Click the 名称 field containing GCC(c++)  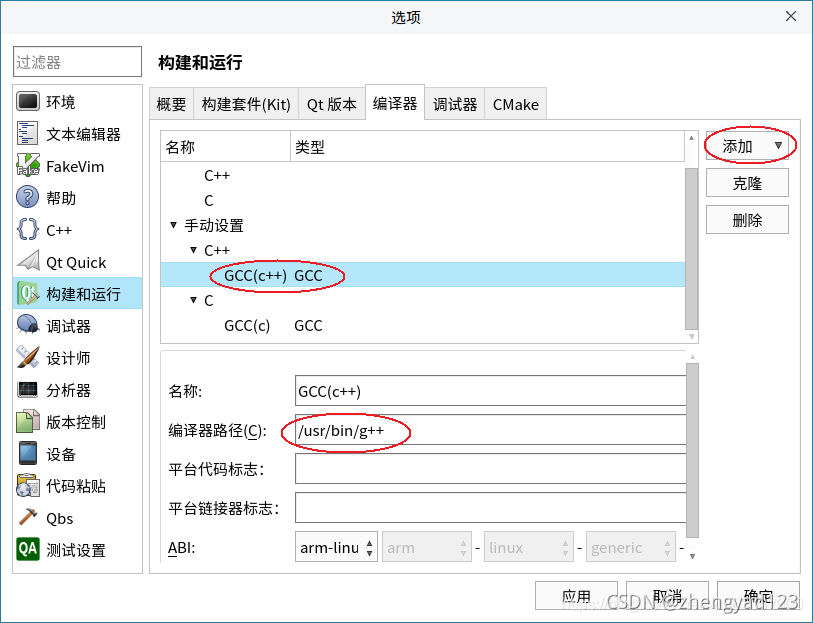point(490,391)
